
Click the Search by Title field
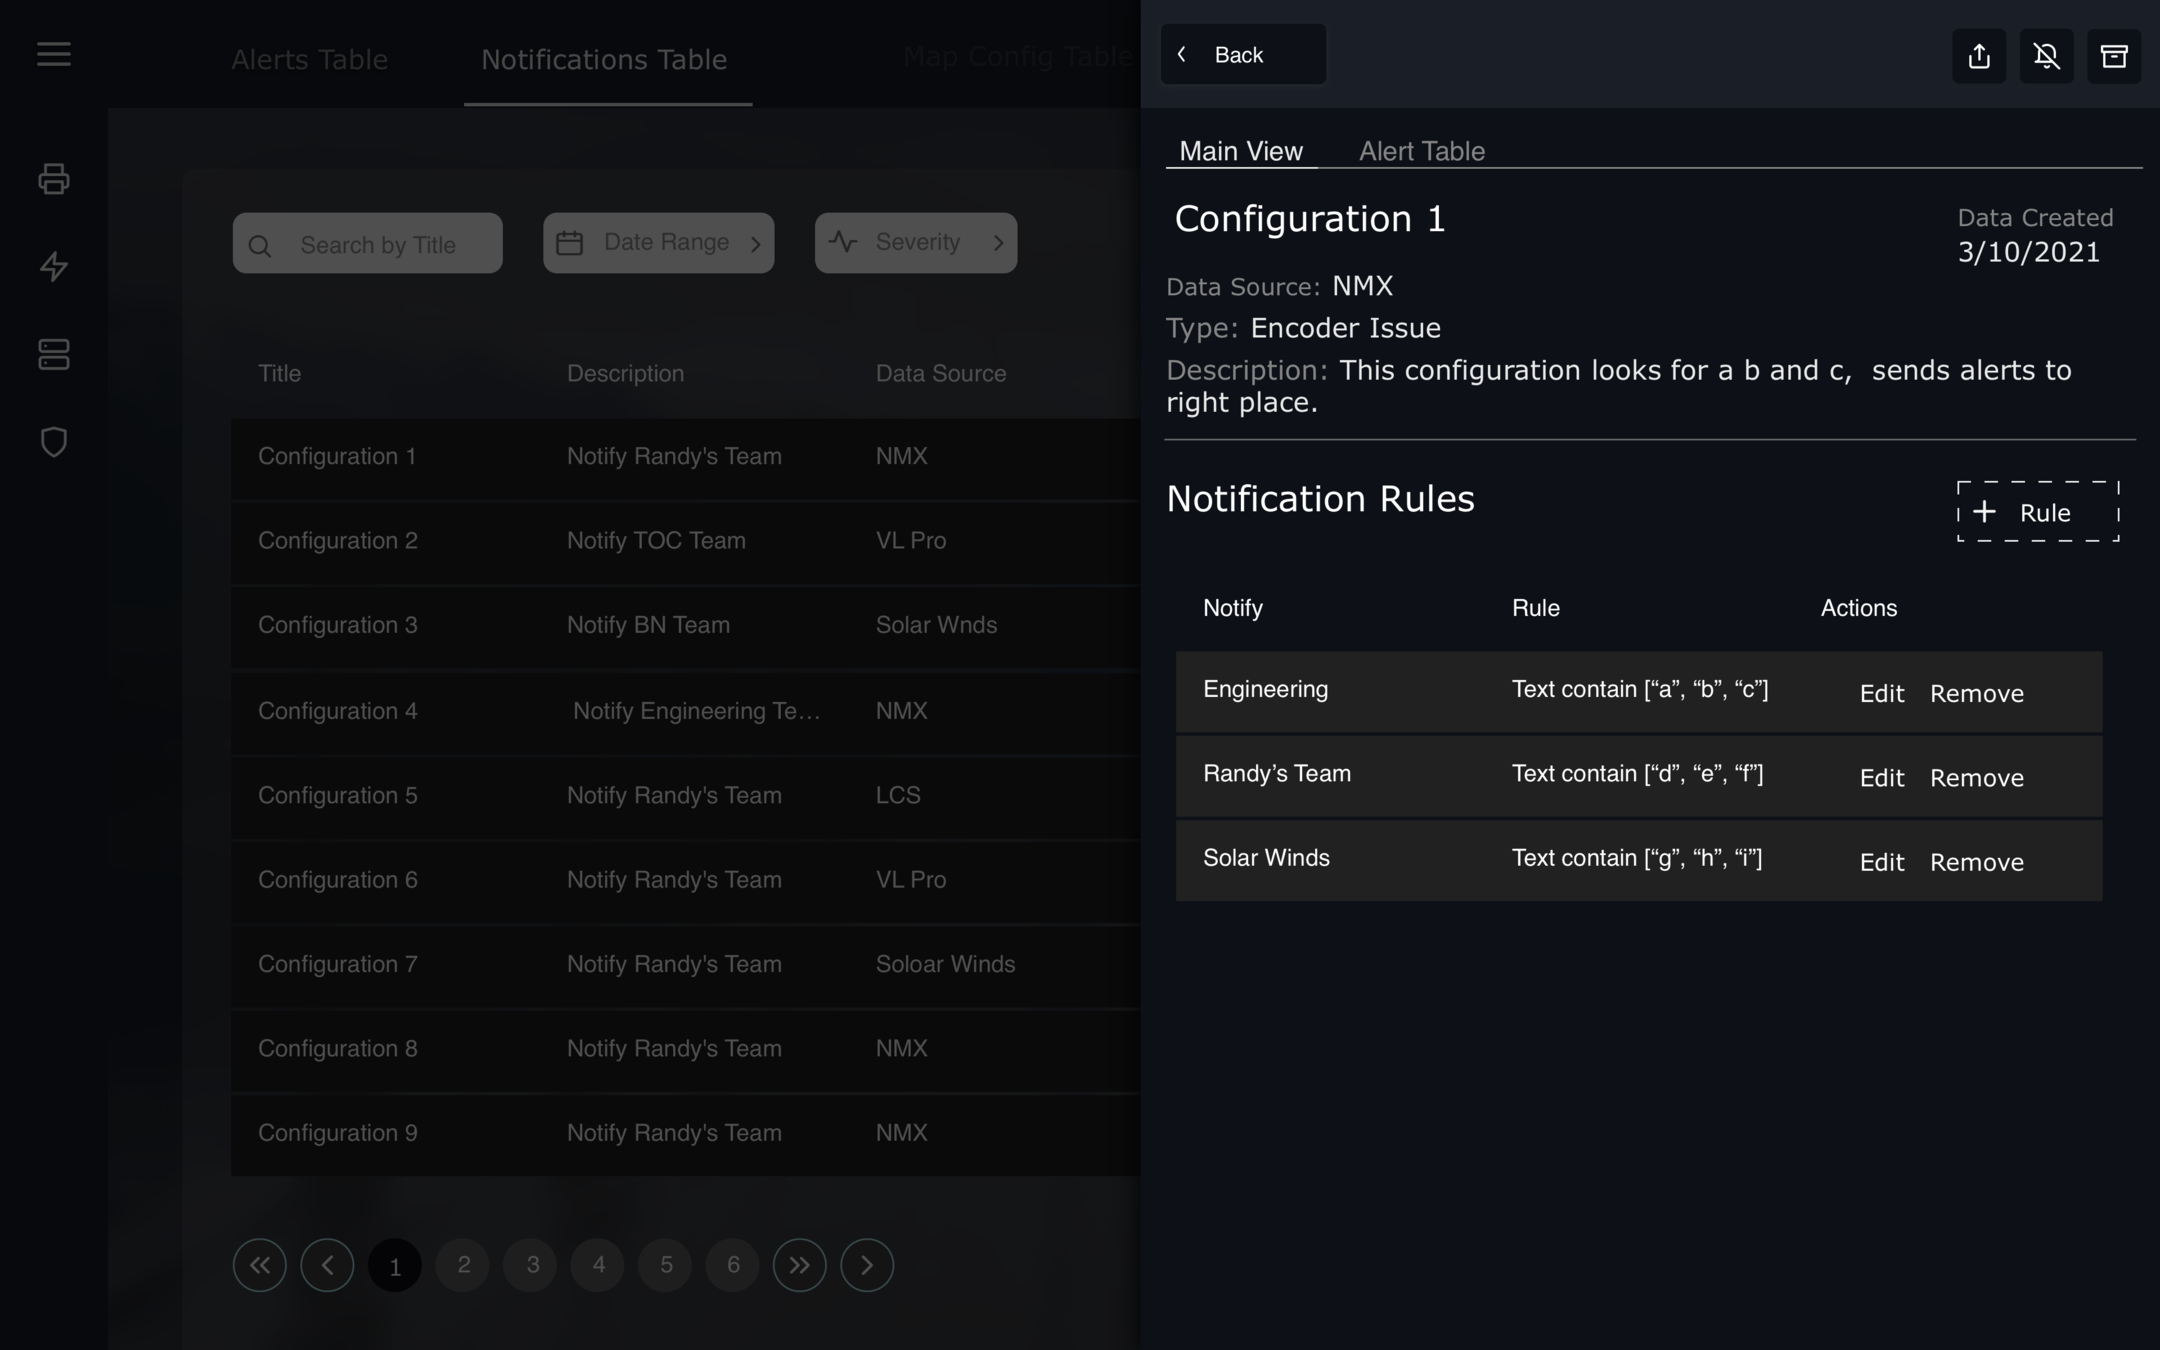(368, 244)
